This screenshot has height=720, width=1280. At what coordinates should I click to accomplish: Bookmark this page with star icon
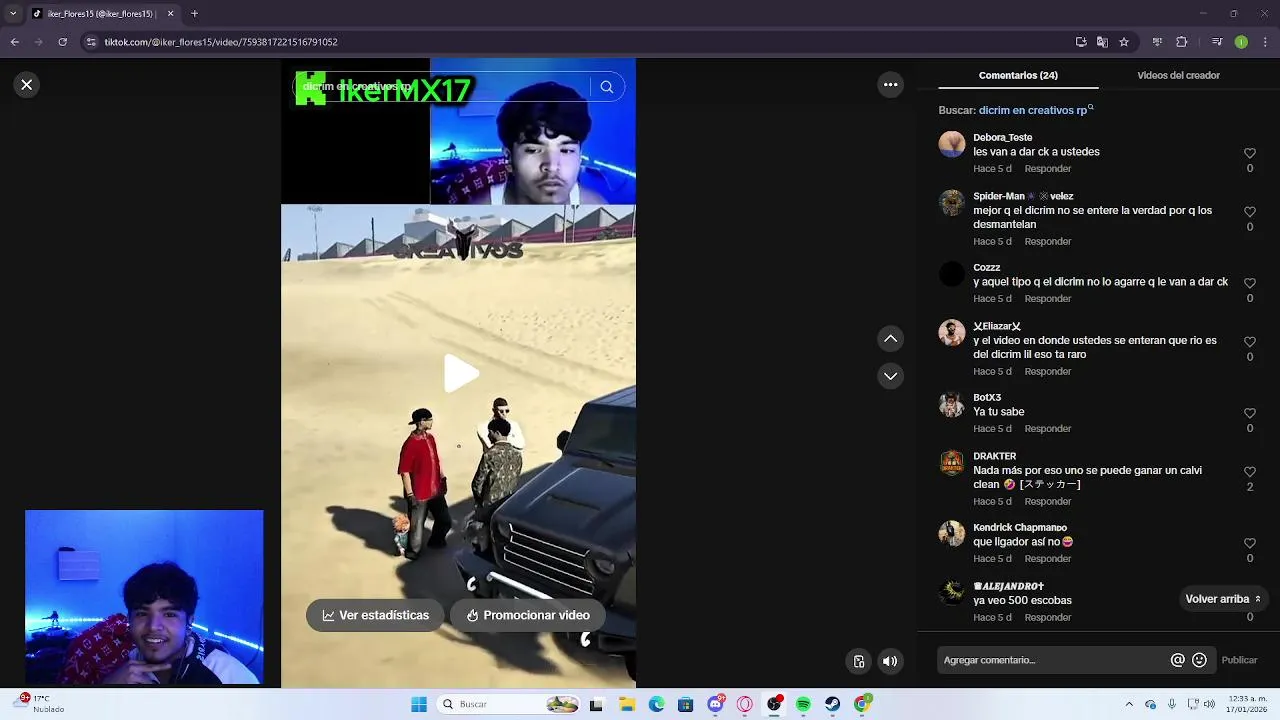[1124, 42]
